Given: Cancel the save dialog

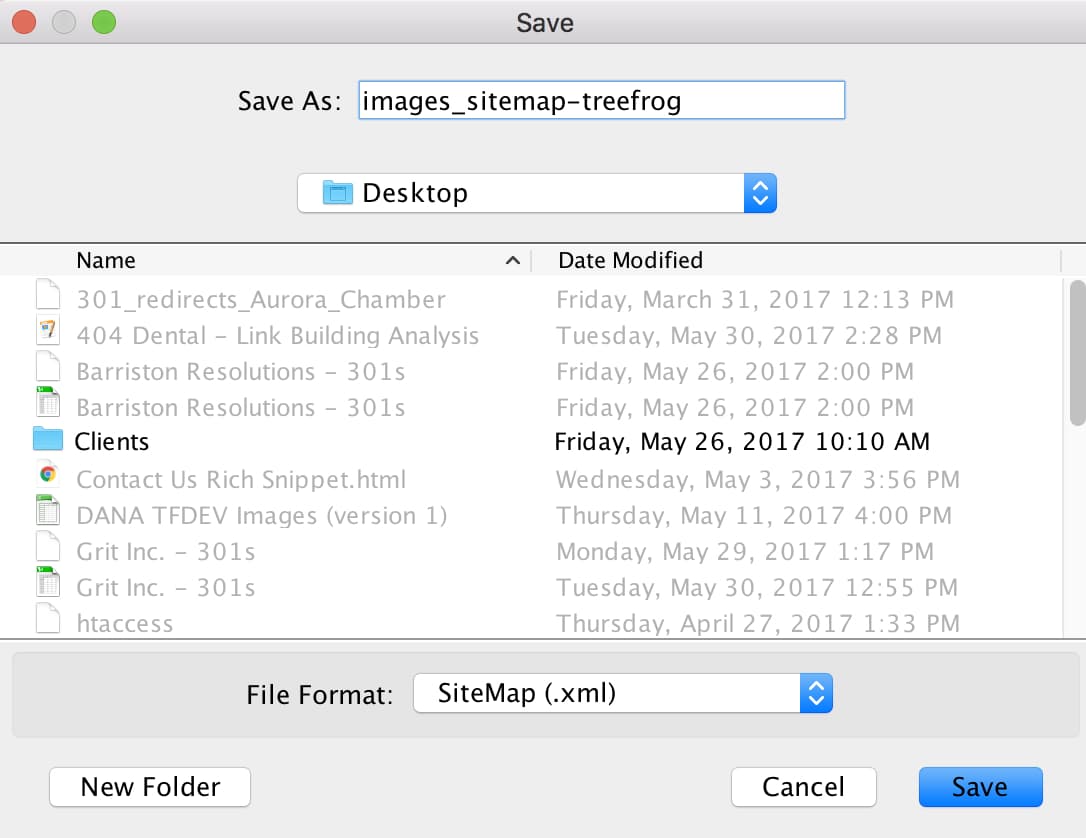Looking at the screenshot, I should tap(803, 787).
